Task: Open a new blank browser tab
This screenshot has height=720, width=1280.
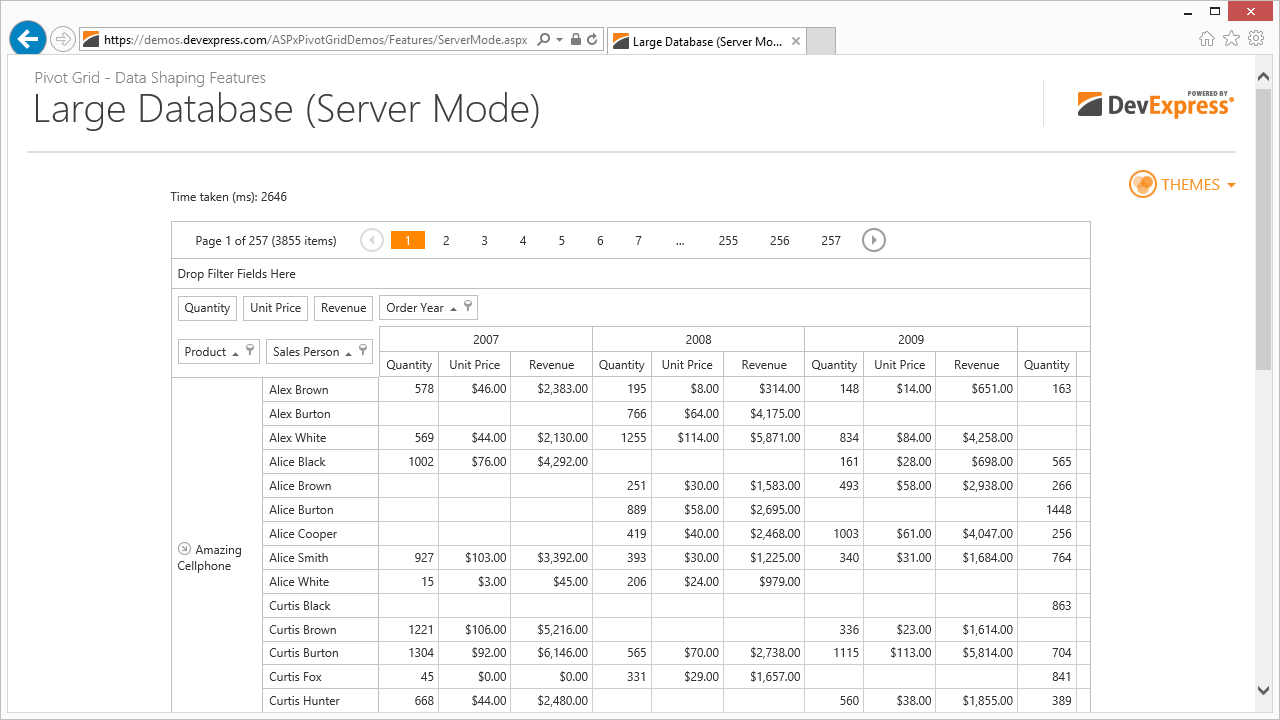Action: [820, 41]
